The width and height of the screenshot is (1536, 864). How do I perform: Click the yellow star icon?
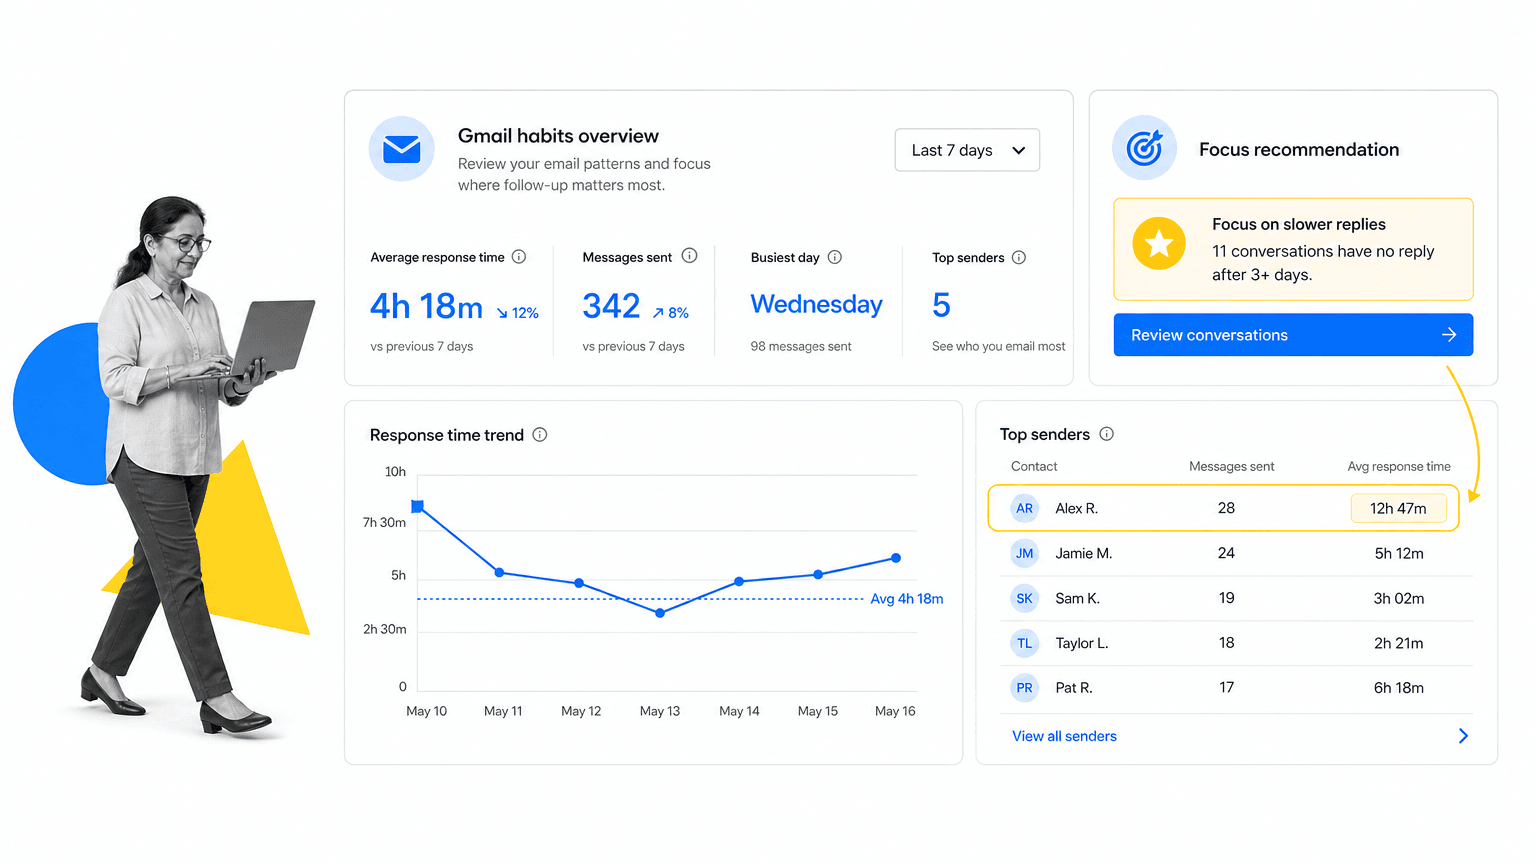1159,243
